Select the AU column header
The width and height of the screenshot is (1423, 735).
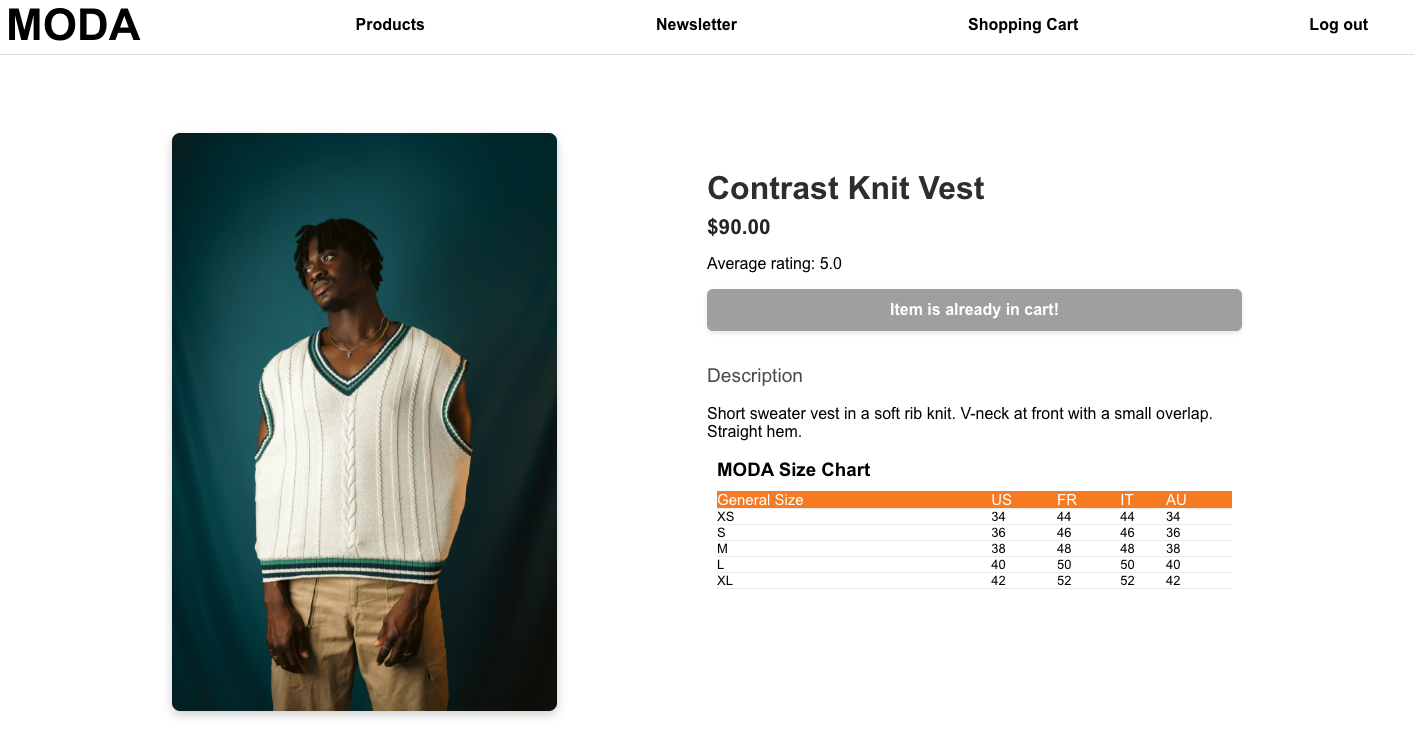1176,500
